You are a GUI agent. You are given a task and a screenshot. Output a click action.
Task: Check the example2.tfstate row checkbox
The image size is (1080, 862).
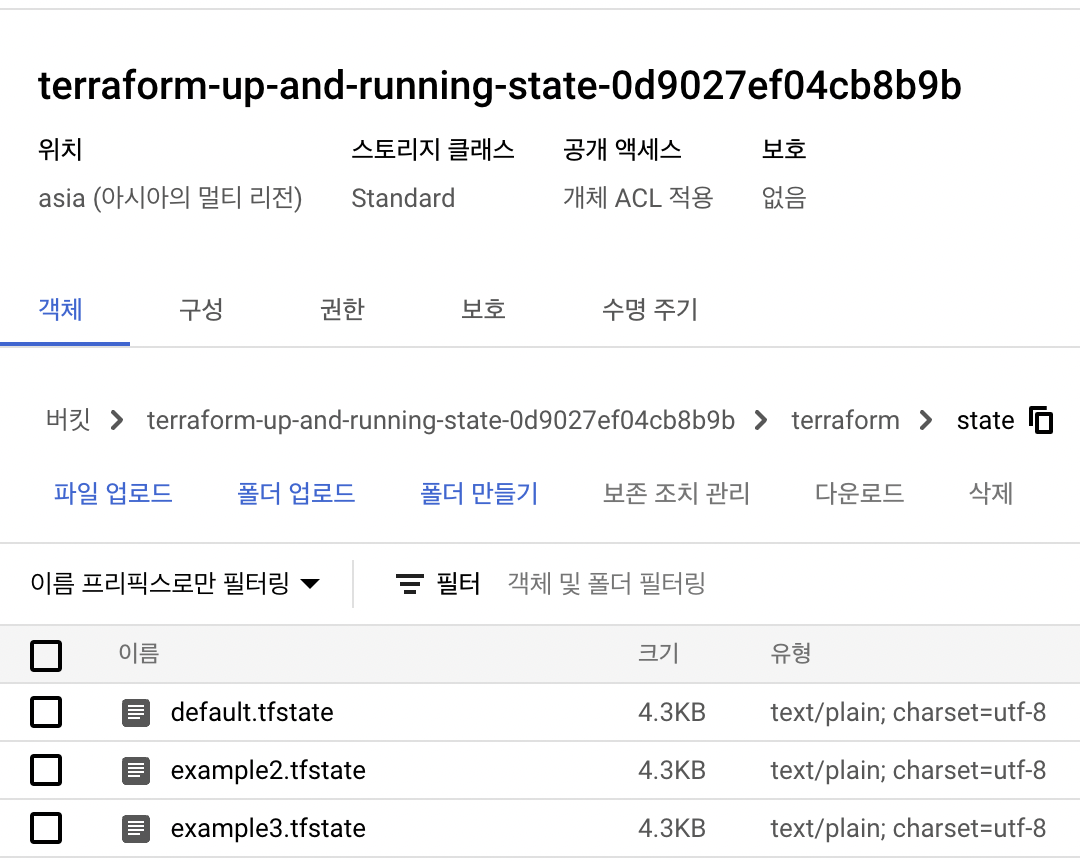pyautogui.click(x=46, y=770)
